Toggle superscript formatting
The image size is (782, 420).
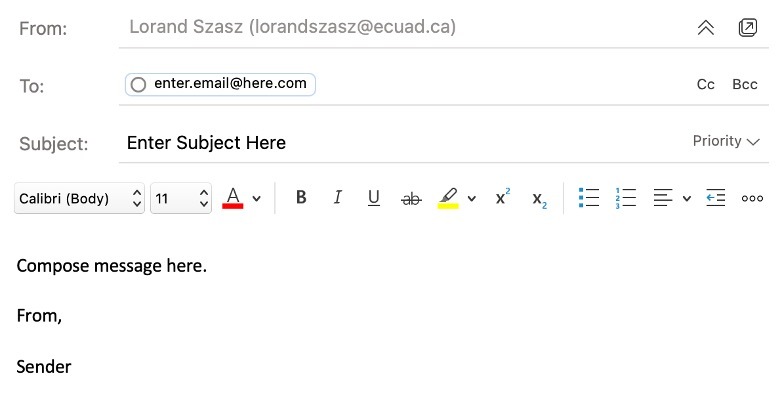pos(503,197)
